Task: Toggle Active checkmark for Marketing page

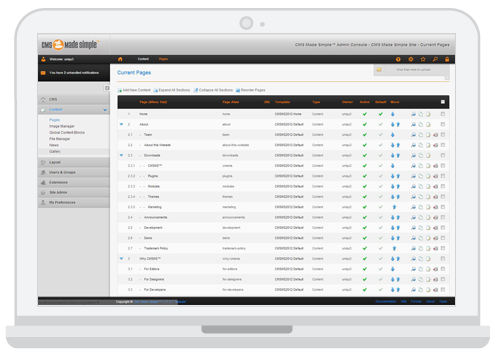Action: click(365, 207)
